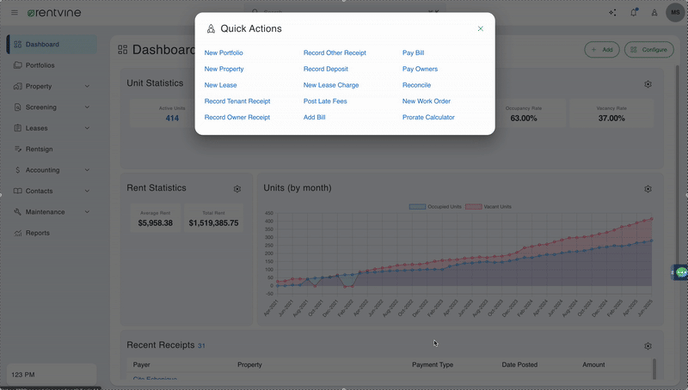Click the Prorate Calculator link

[428, 117]
